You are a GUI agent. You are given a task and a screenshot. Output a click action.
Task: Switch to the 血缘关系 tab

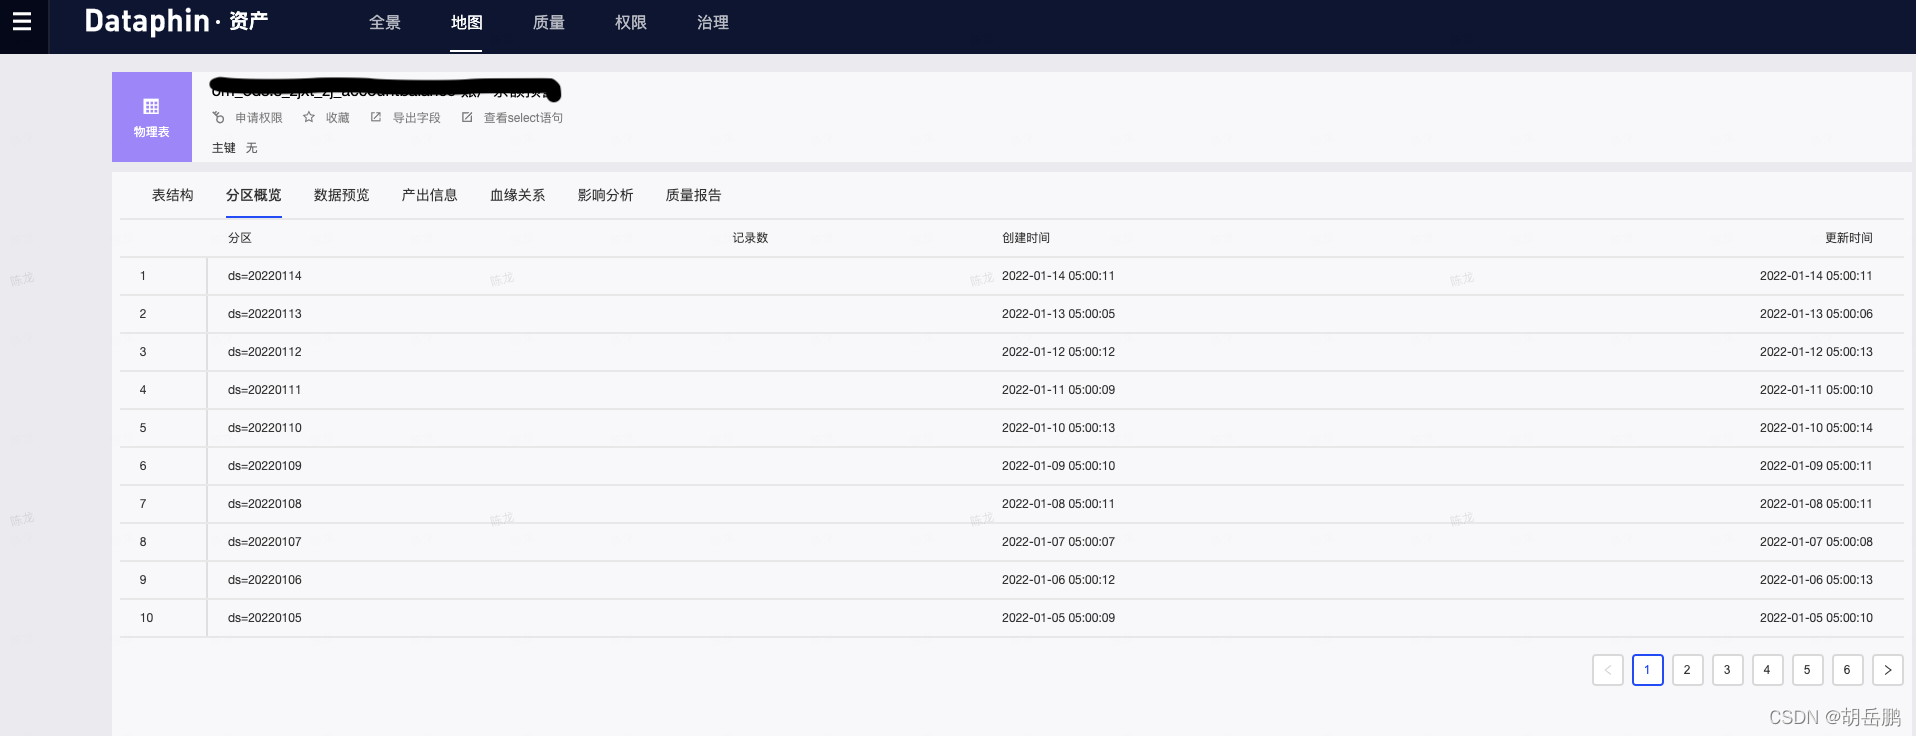pos(518,195)
